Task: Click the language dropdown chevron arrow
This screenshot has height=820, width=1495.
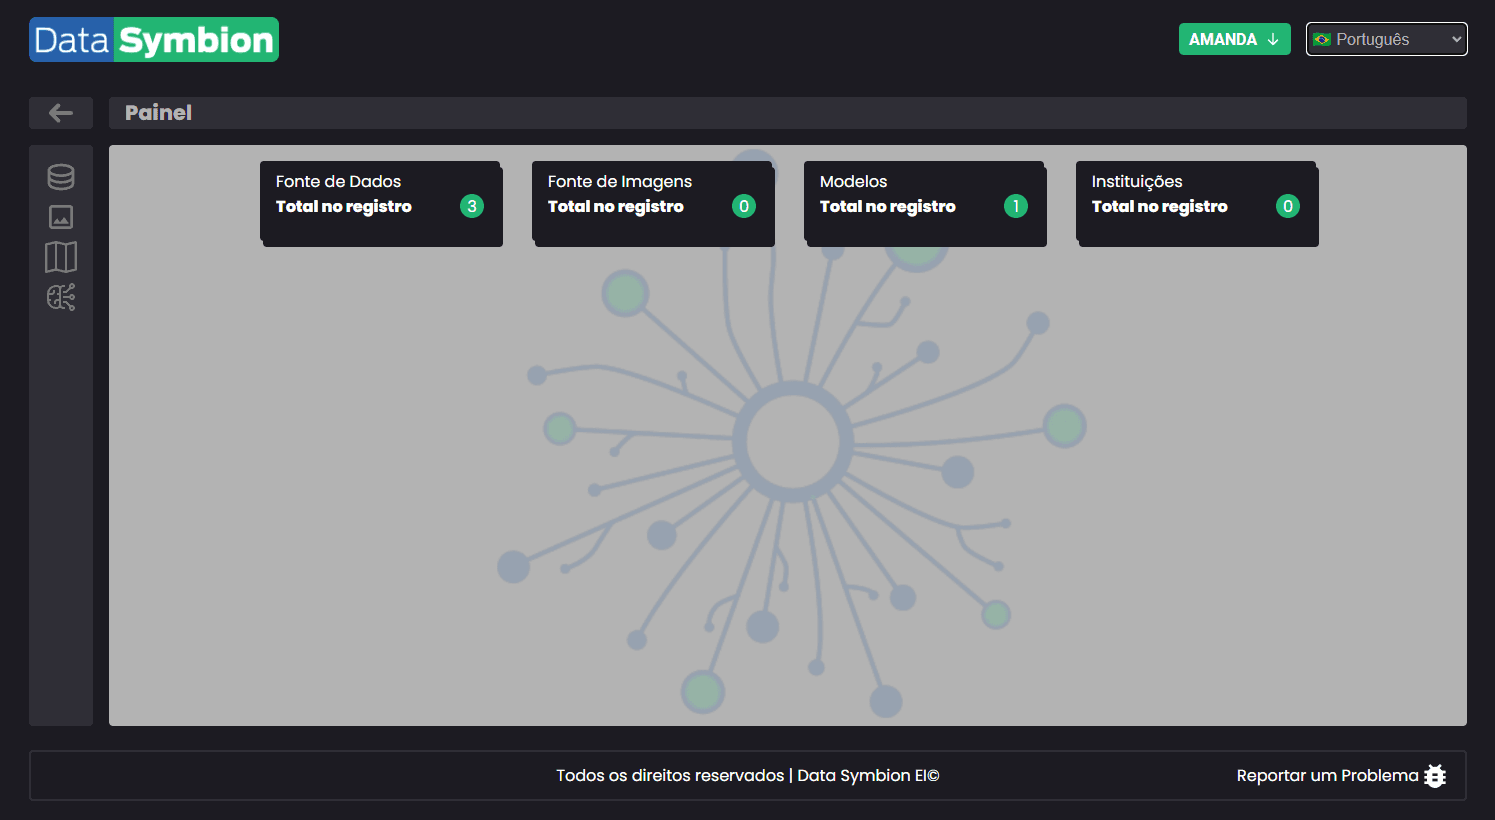Action: tap(1456, 40)
